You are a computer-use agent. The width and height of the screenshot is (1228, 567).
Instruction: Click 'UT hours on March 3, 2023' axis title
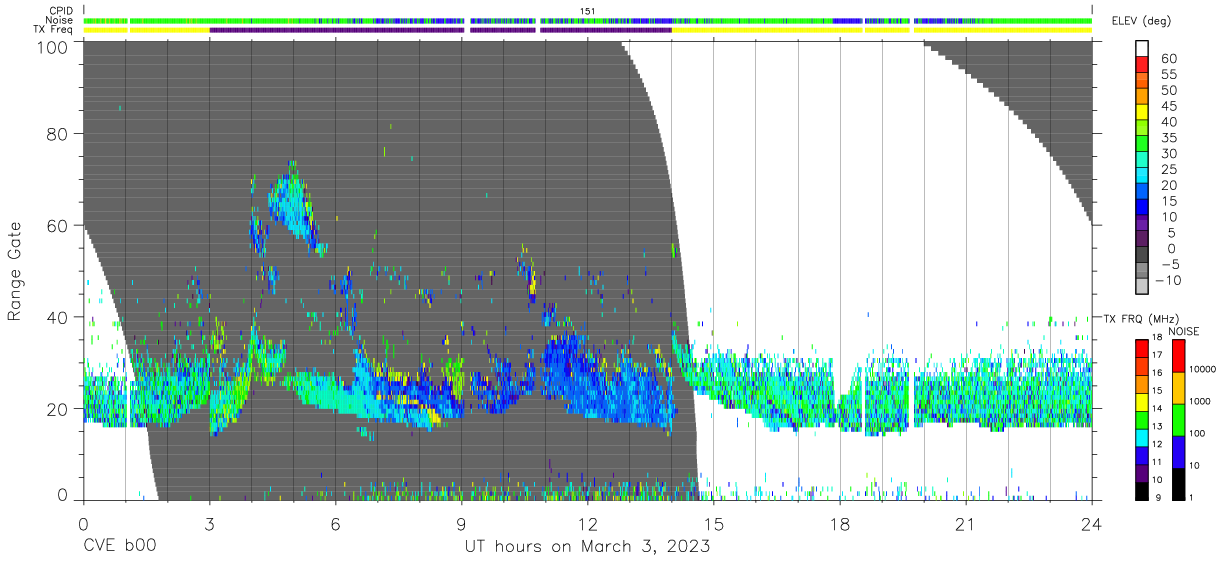(587, 547)
